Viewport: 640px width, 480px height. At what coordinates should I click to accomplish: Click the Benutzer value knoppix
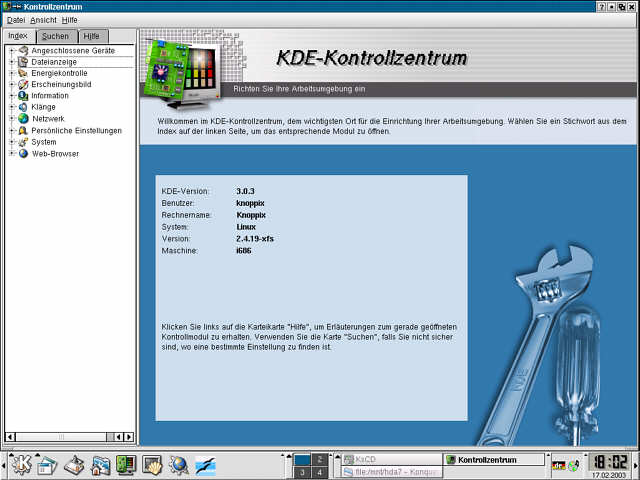pos(250,203)
